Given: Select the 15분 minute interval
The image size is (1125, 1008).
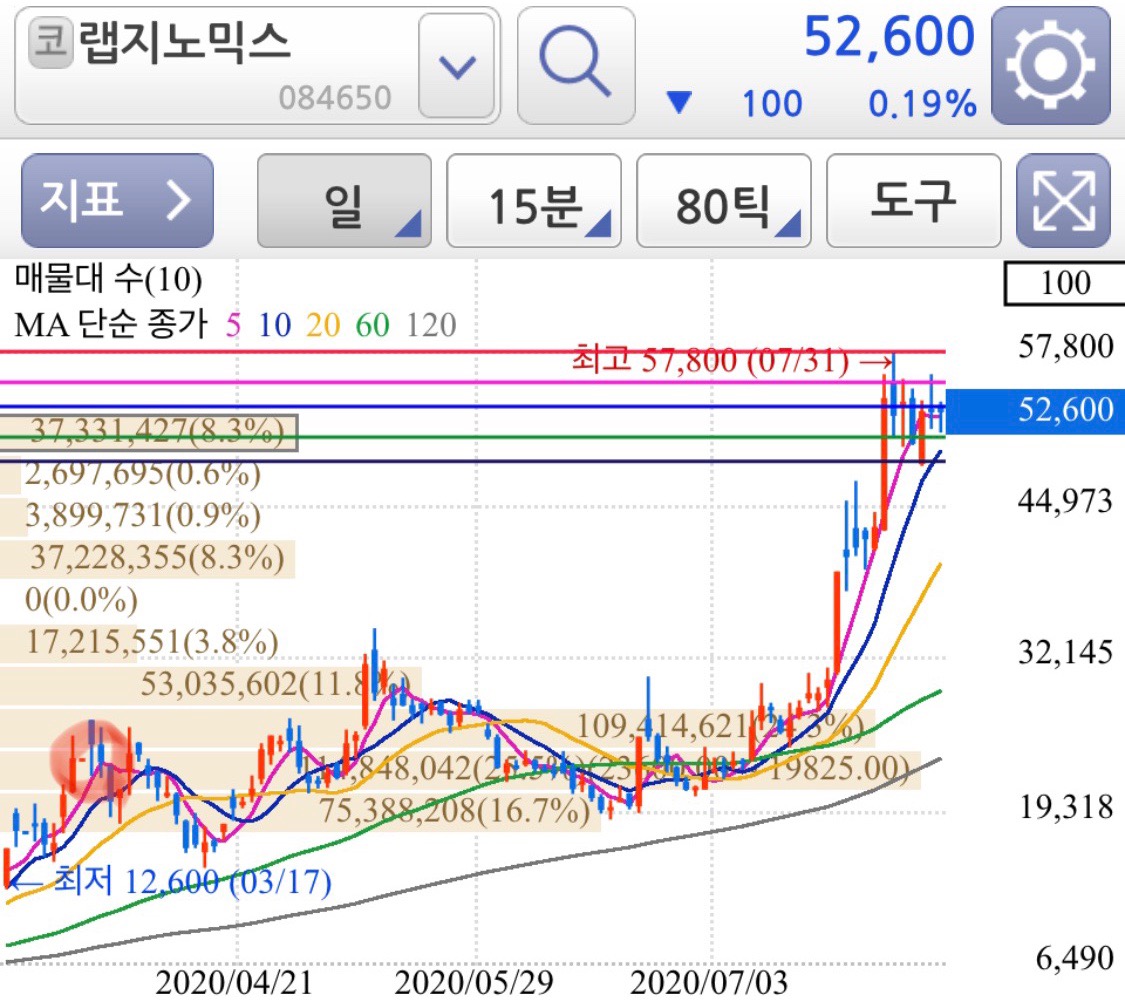Looking at the screenshot, I should [x=534, y=201].
